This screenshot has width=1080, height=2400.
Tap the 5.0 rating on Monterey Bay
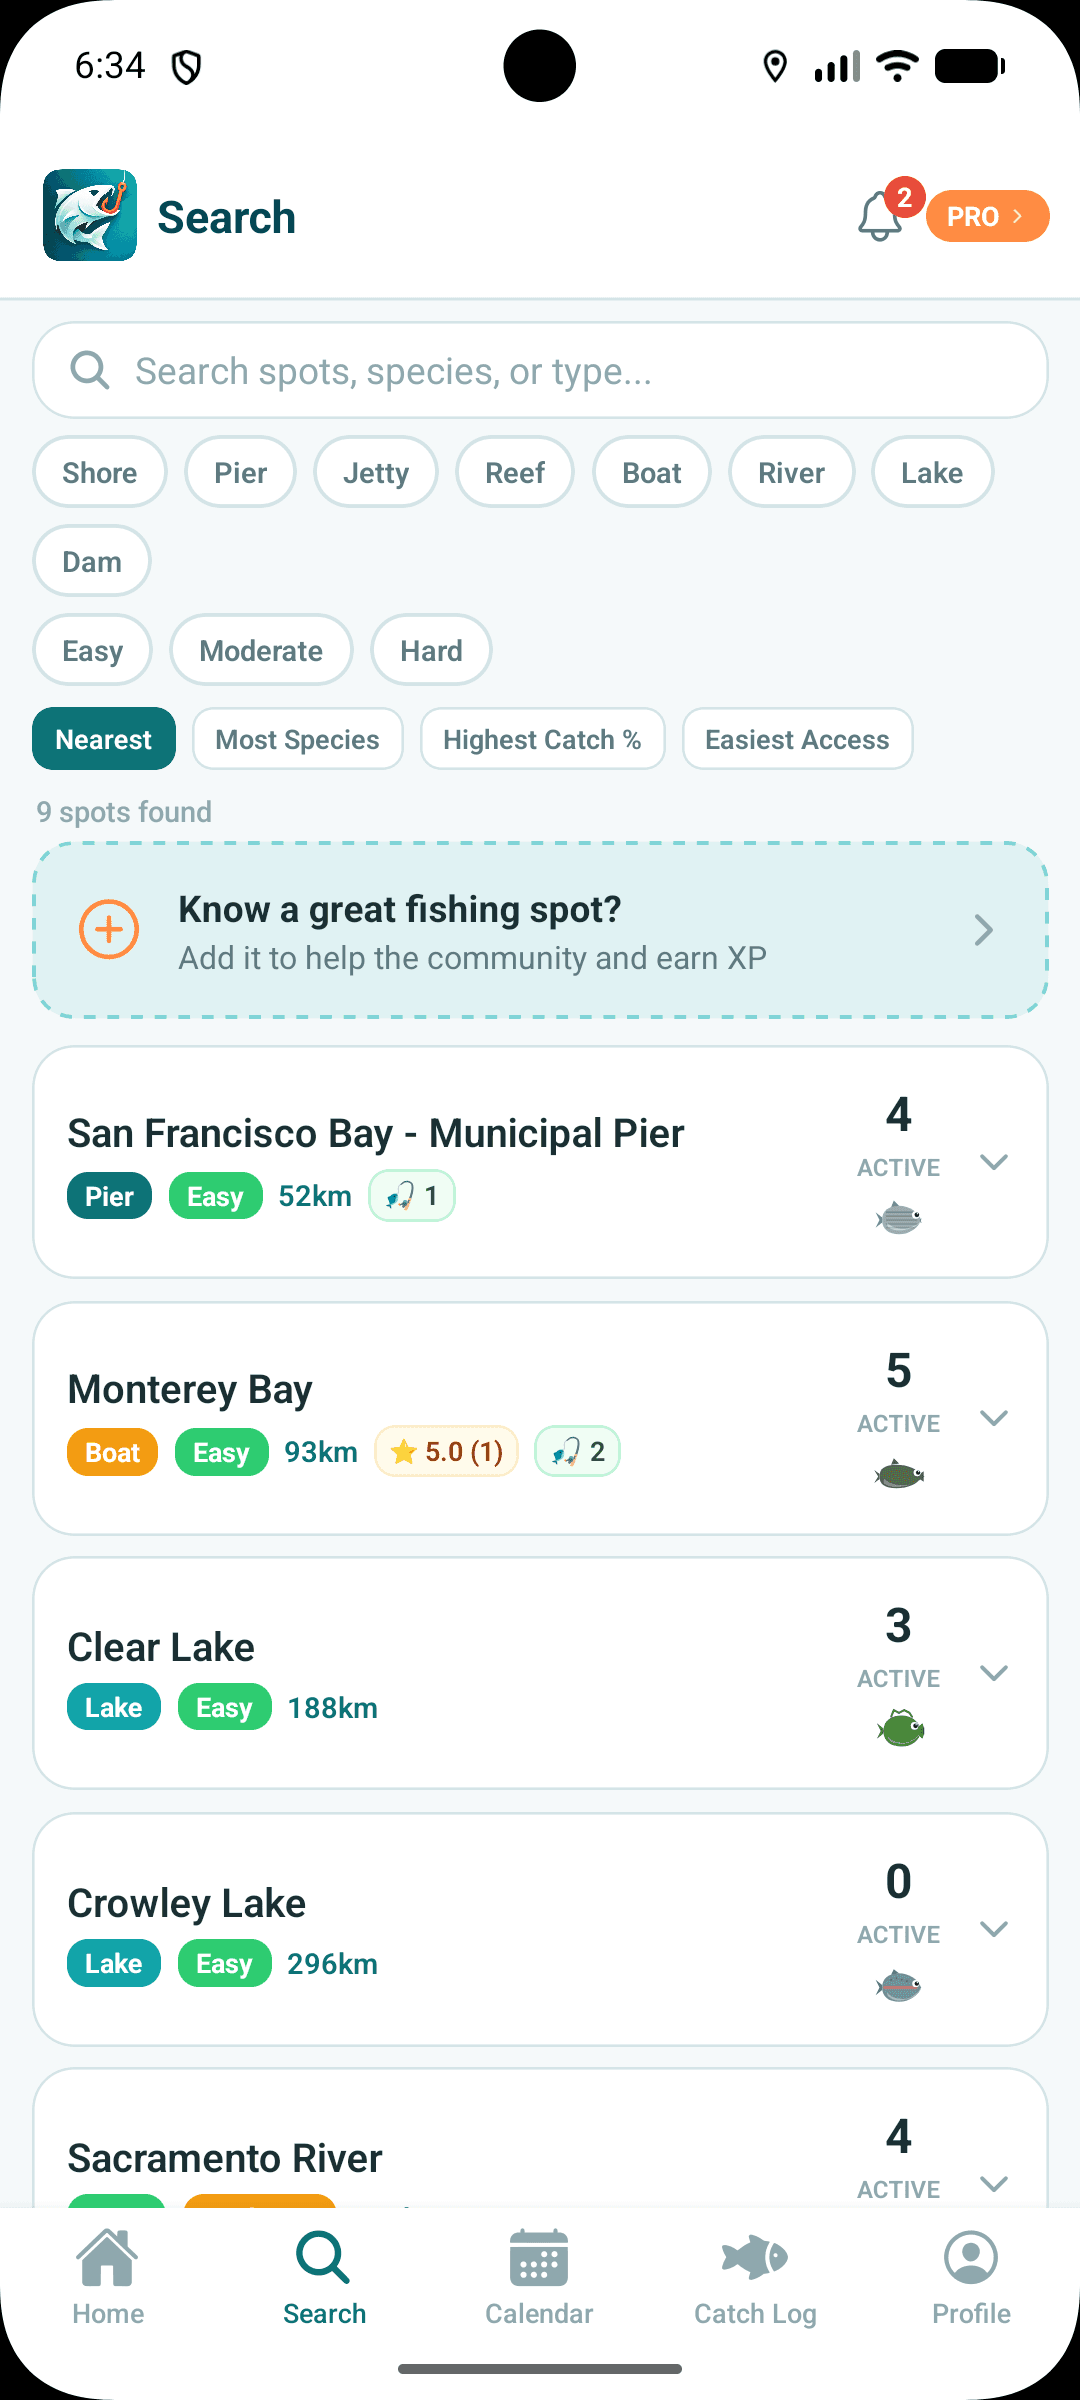pos(445,1451)
